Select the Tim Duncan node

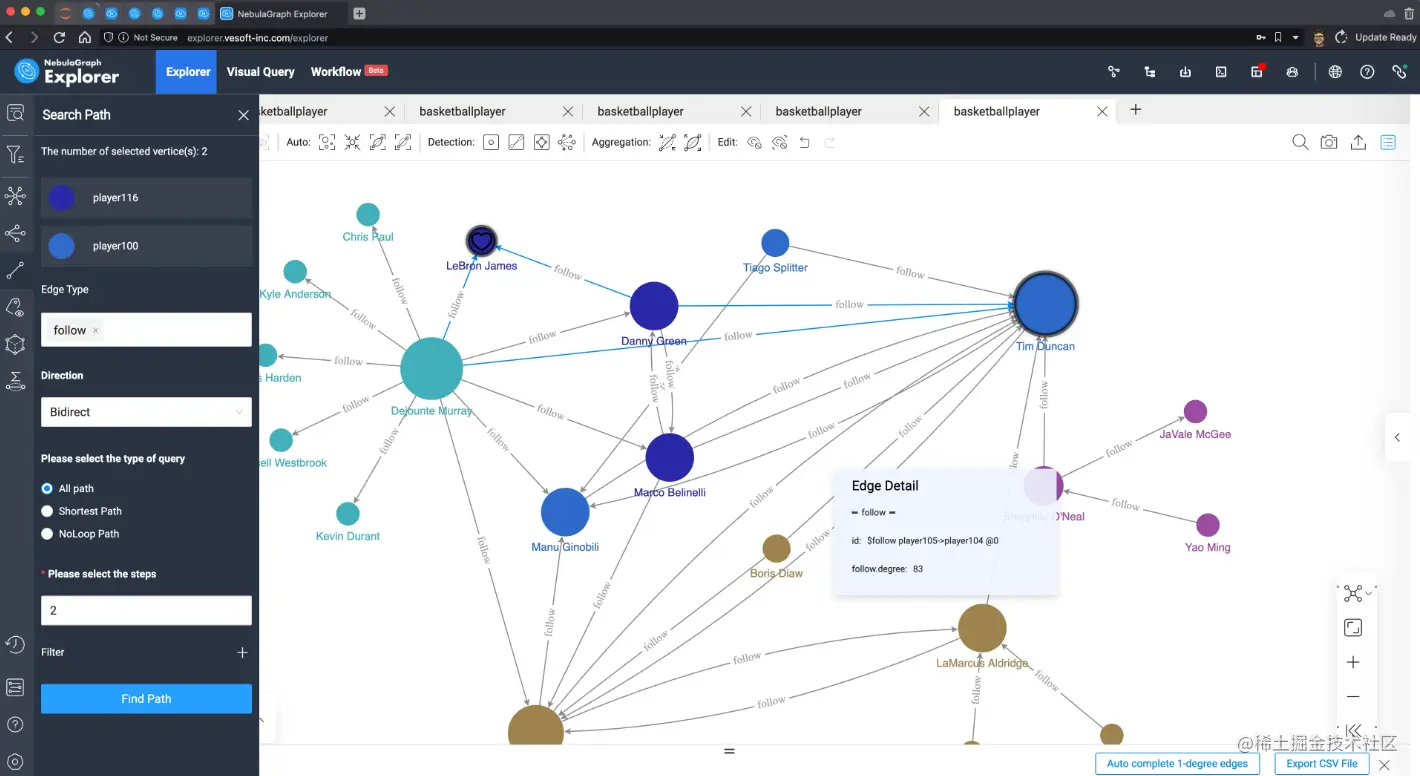coord(1045,304)
